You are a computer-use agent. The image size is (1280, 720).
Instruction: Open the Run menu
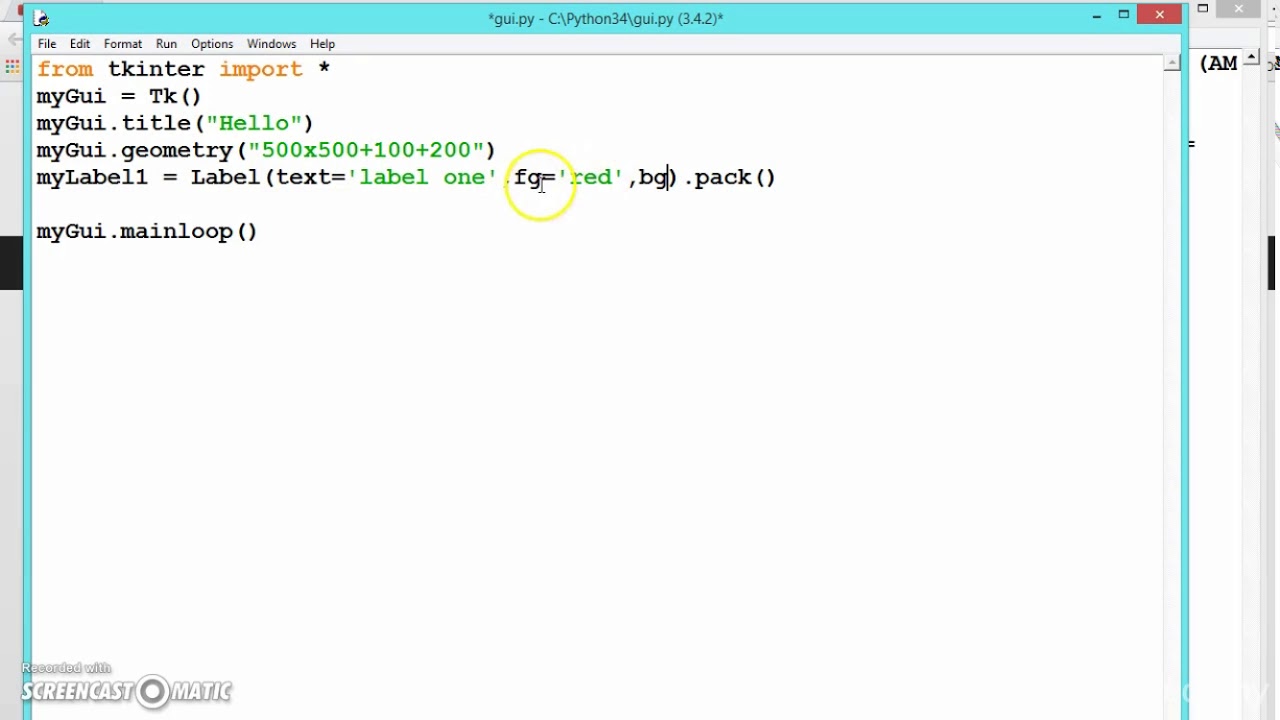click(166, 44)
